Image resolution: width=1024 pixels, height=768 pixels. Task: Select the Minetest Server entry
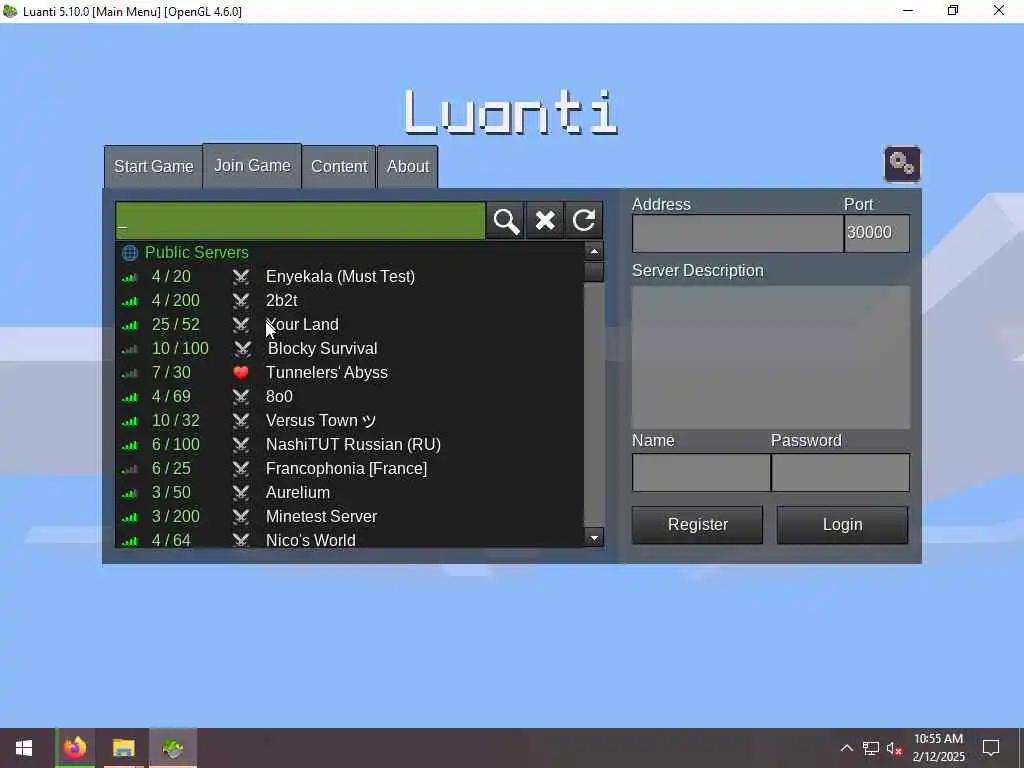(x=350, y=517)
